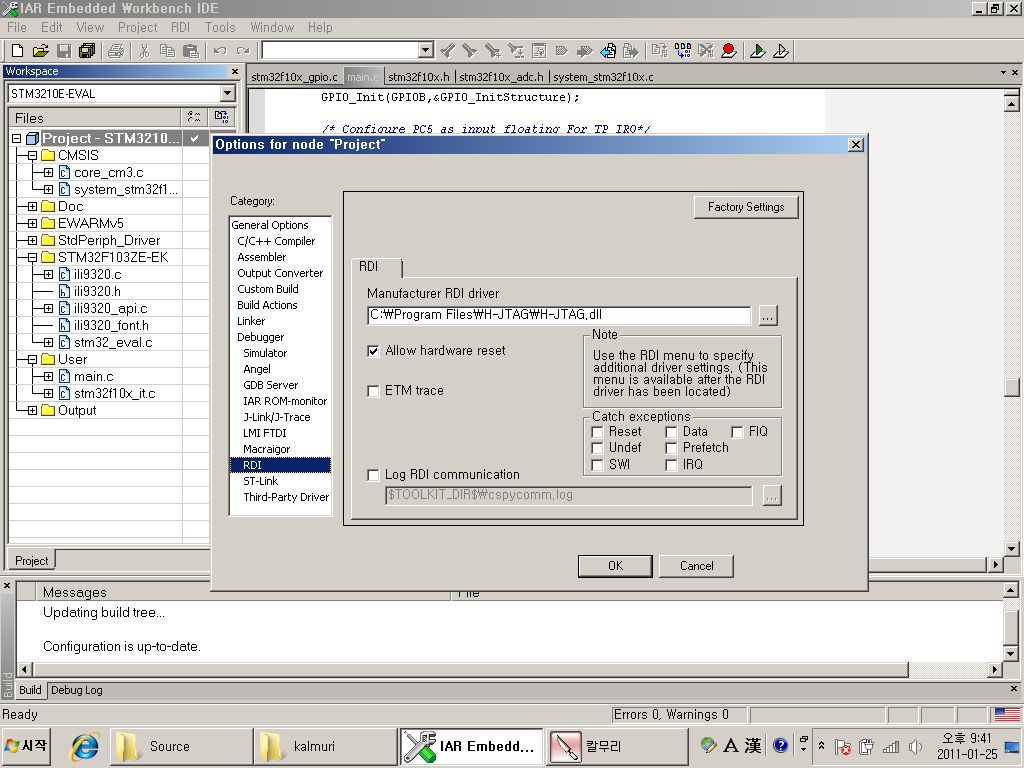Check the Reset catch exception box
The image size is (1024, 768).
597,432
